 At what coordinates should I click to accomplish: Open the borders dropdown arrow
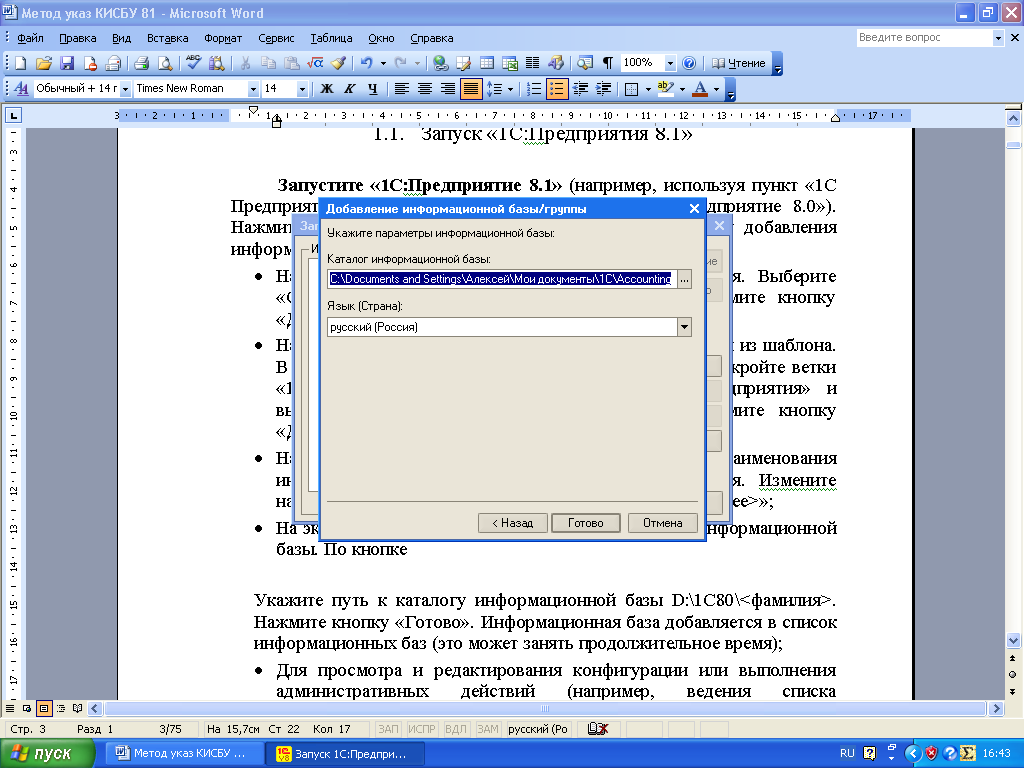coord(648,88)
